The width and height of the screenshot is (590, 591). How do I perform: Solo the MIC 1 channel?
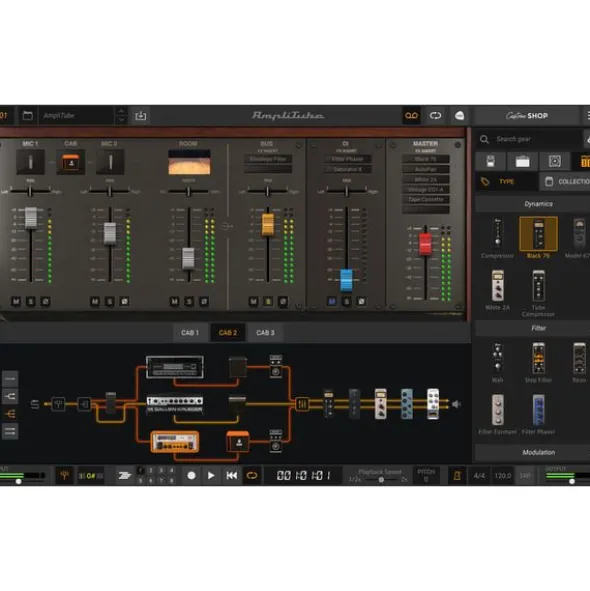point(31,302)
